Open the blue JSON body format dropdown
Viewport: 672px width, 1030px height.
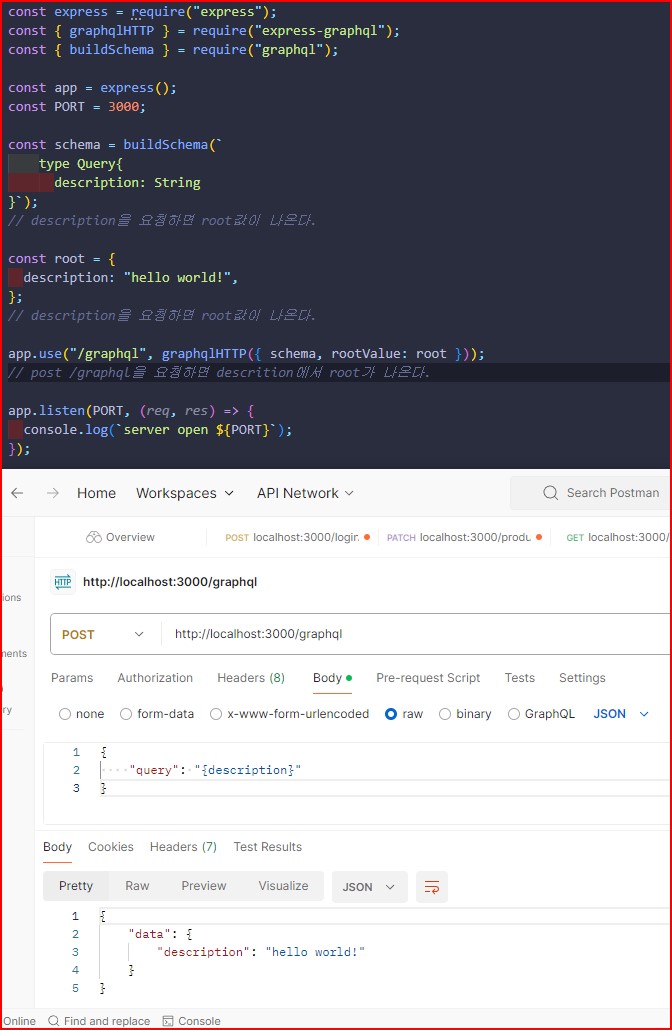tap(621, 714)
